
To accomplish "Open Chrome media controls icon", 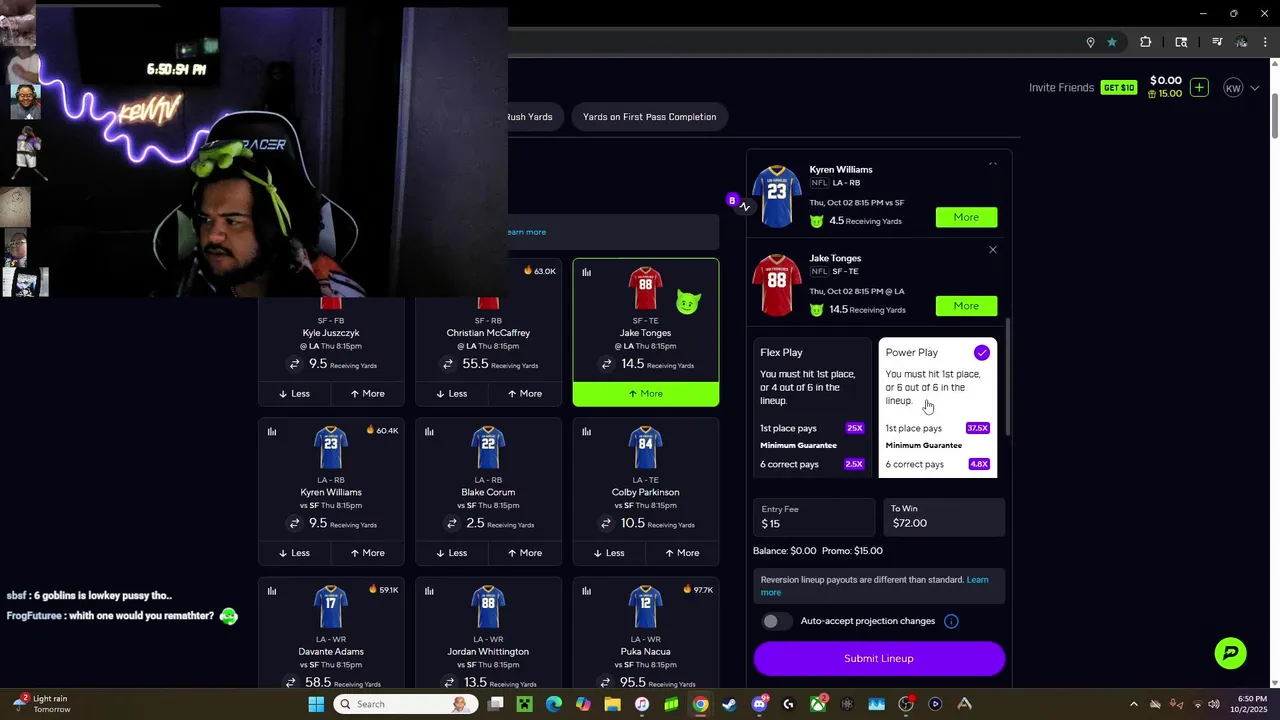I will click(x=1217, y=42).
